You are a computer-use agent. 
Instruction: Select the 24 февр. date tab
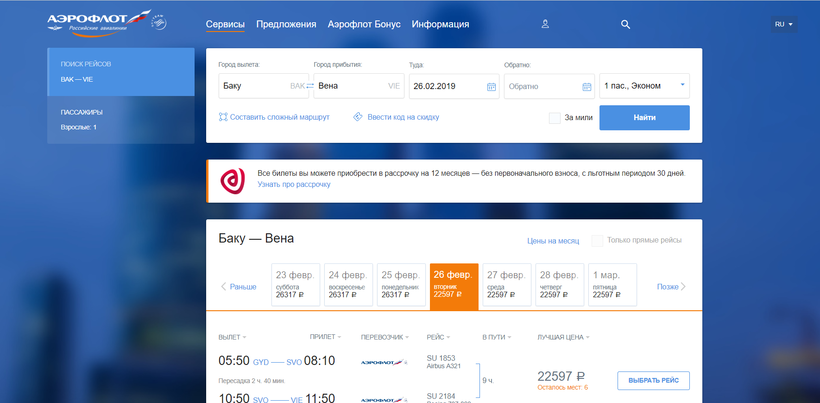tap(348, 285)
